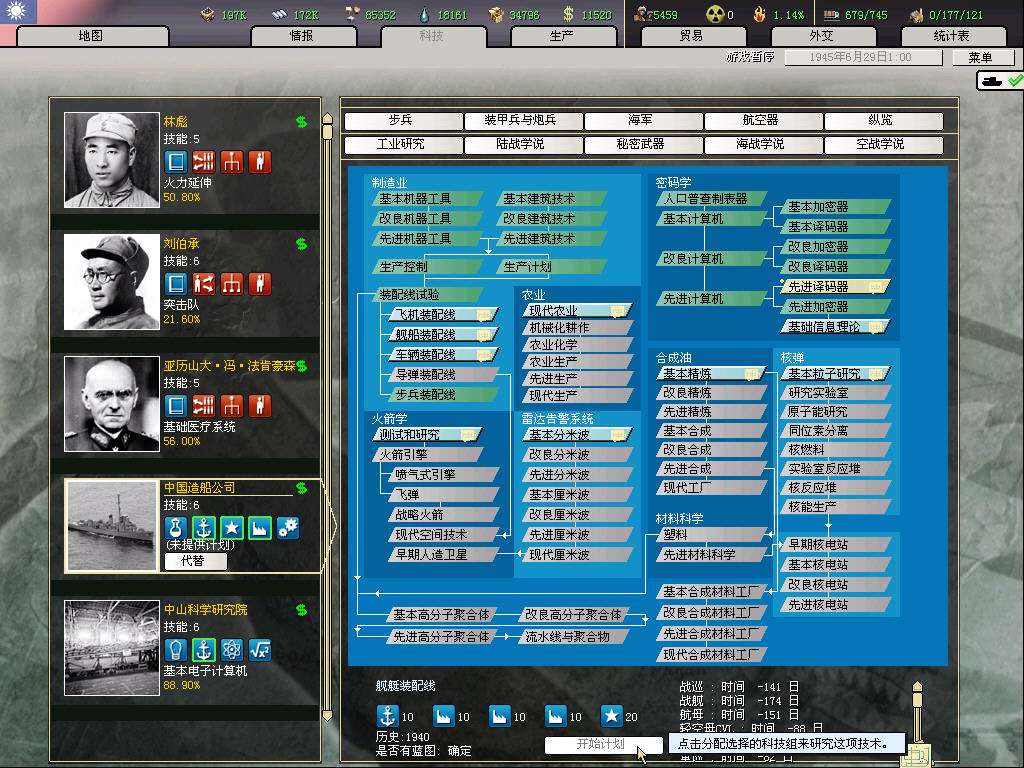The width and height of the screenshot is (1024, 768).
Task: Click the gear icon for 中国造船公司
Action: (x=288, y=527)
